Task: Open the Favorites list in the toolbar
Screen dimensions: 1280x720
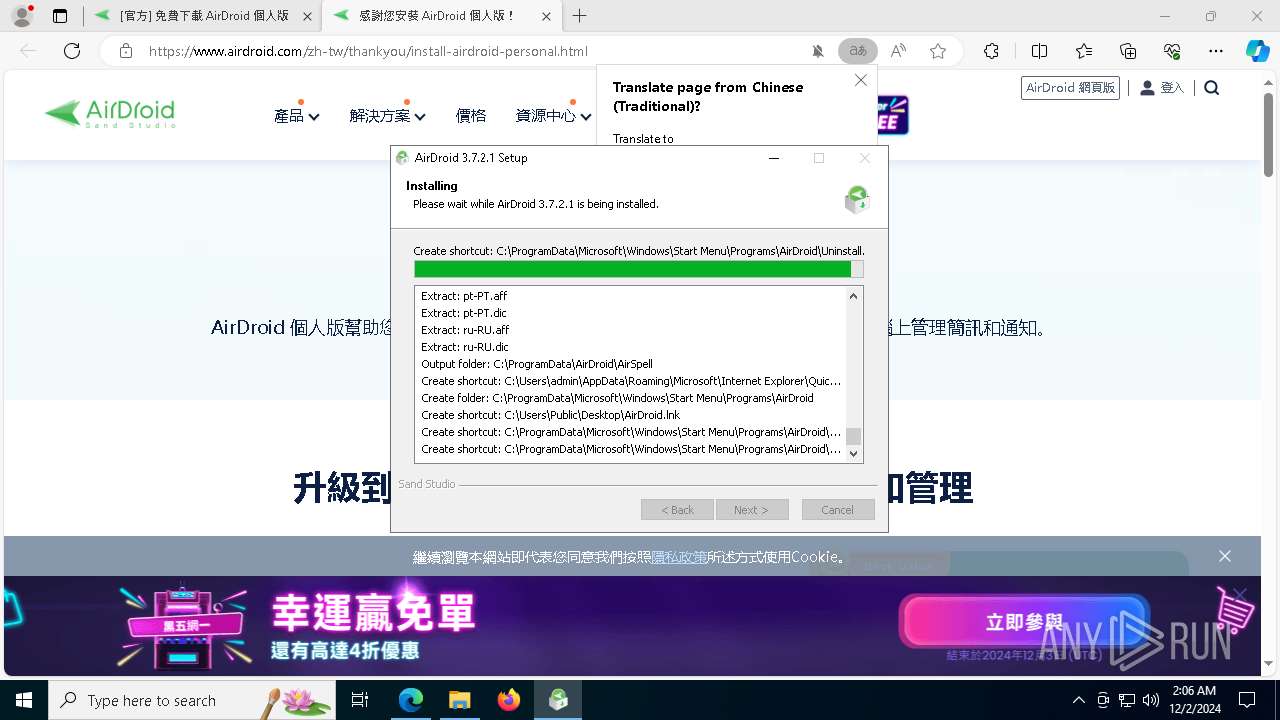Action: click(1084, 51)
